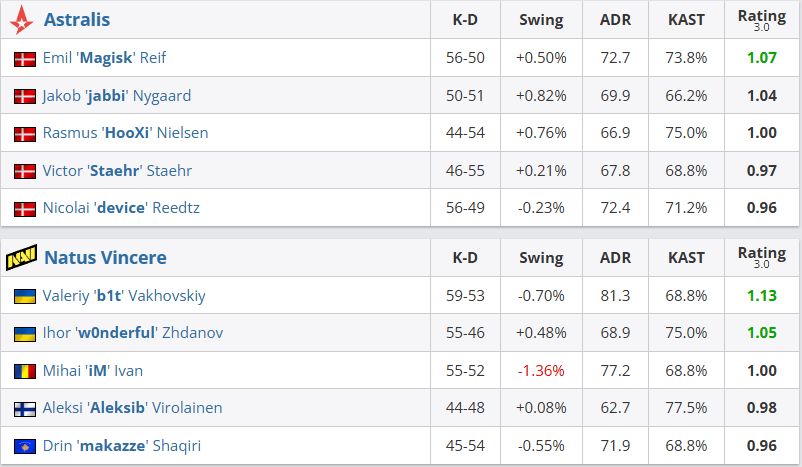
Task: Open the Natus Vincere team link
Action: click(x=105, y=258)
